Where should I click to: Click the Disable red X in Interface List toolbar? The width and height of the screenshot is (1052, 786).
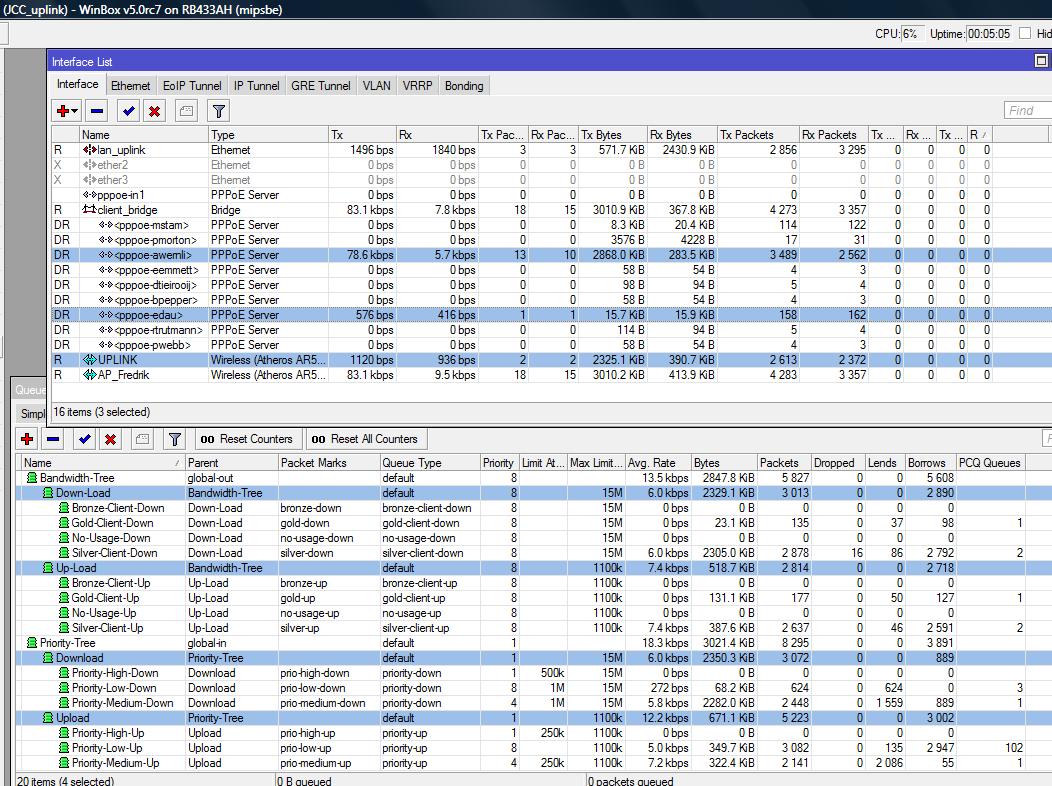click(154, 111)
